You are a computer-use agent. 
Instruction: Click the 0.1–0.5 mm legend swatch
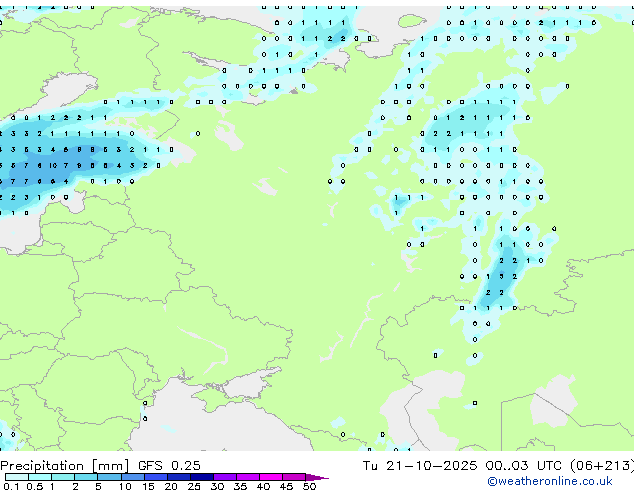(x=17, y=477)
